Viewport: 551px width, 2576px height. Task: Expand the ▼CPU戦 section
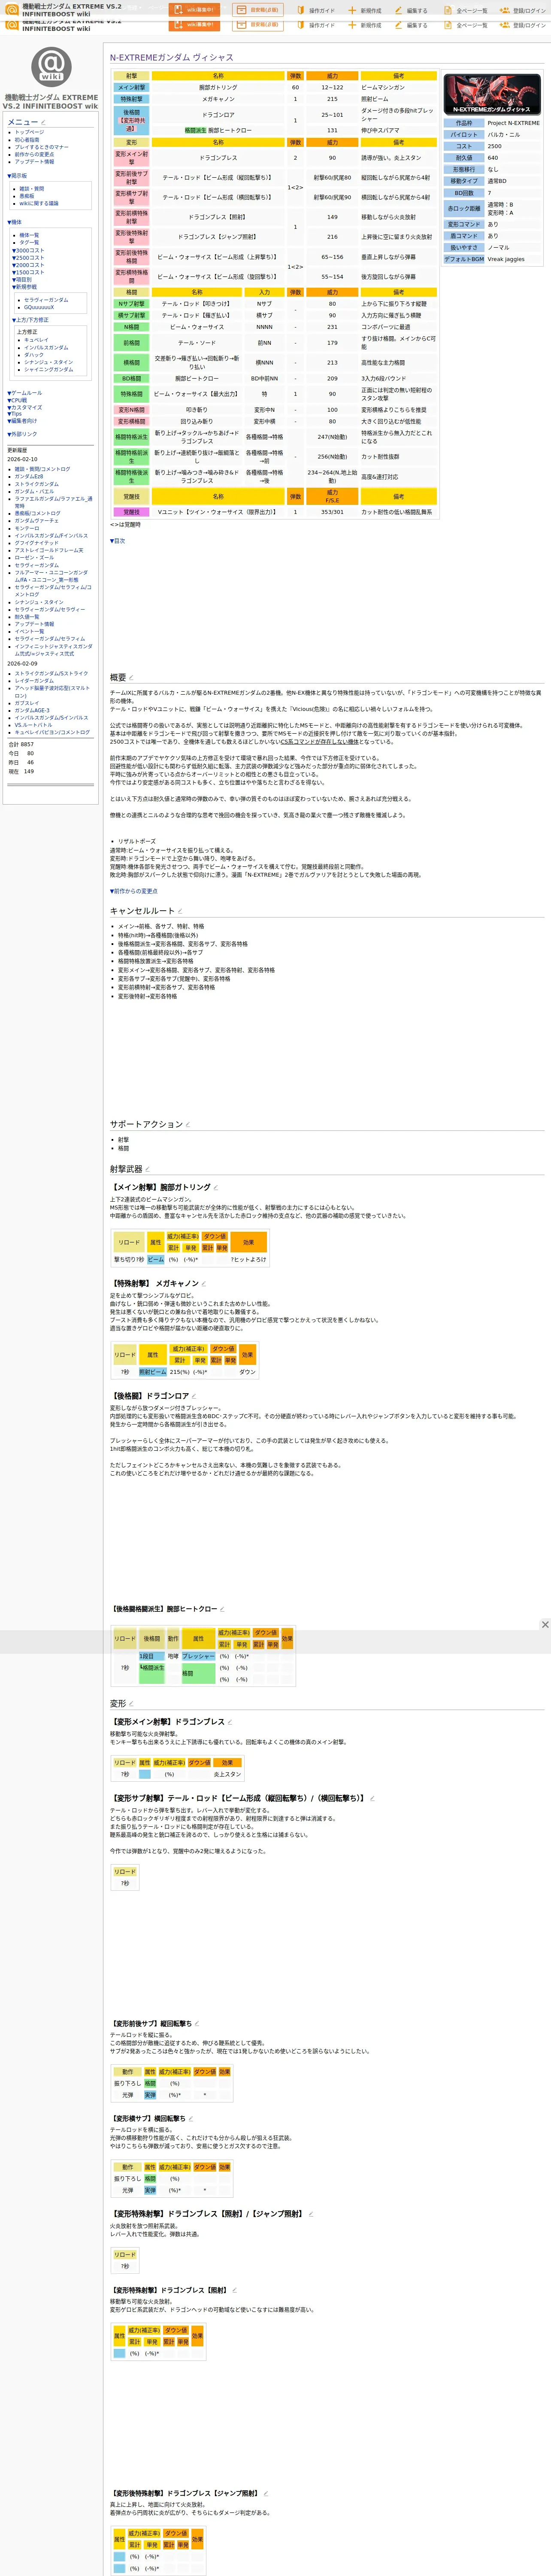17,400
